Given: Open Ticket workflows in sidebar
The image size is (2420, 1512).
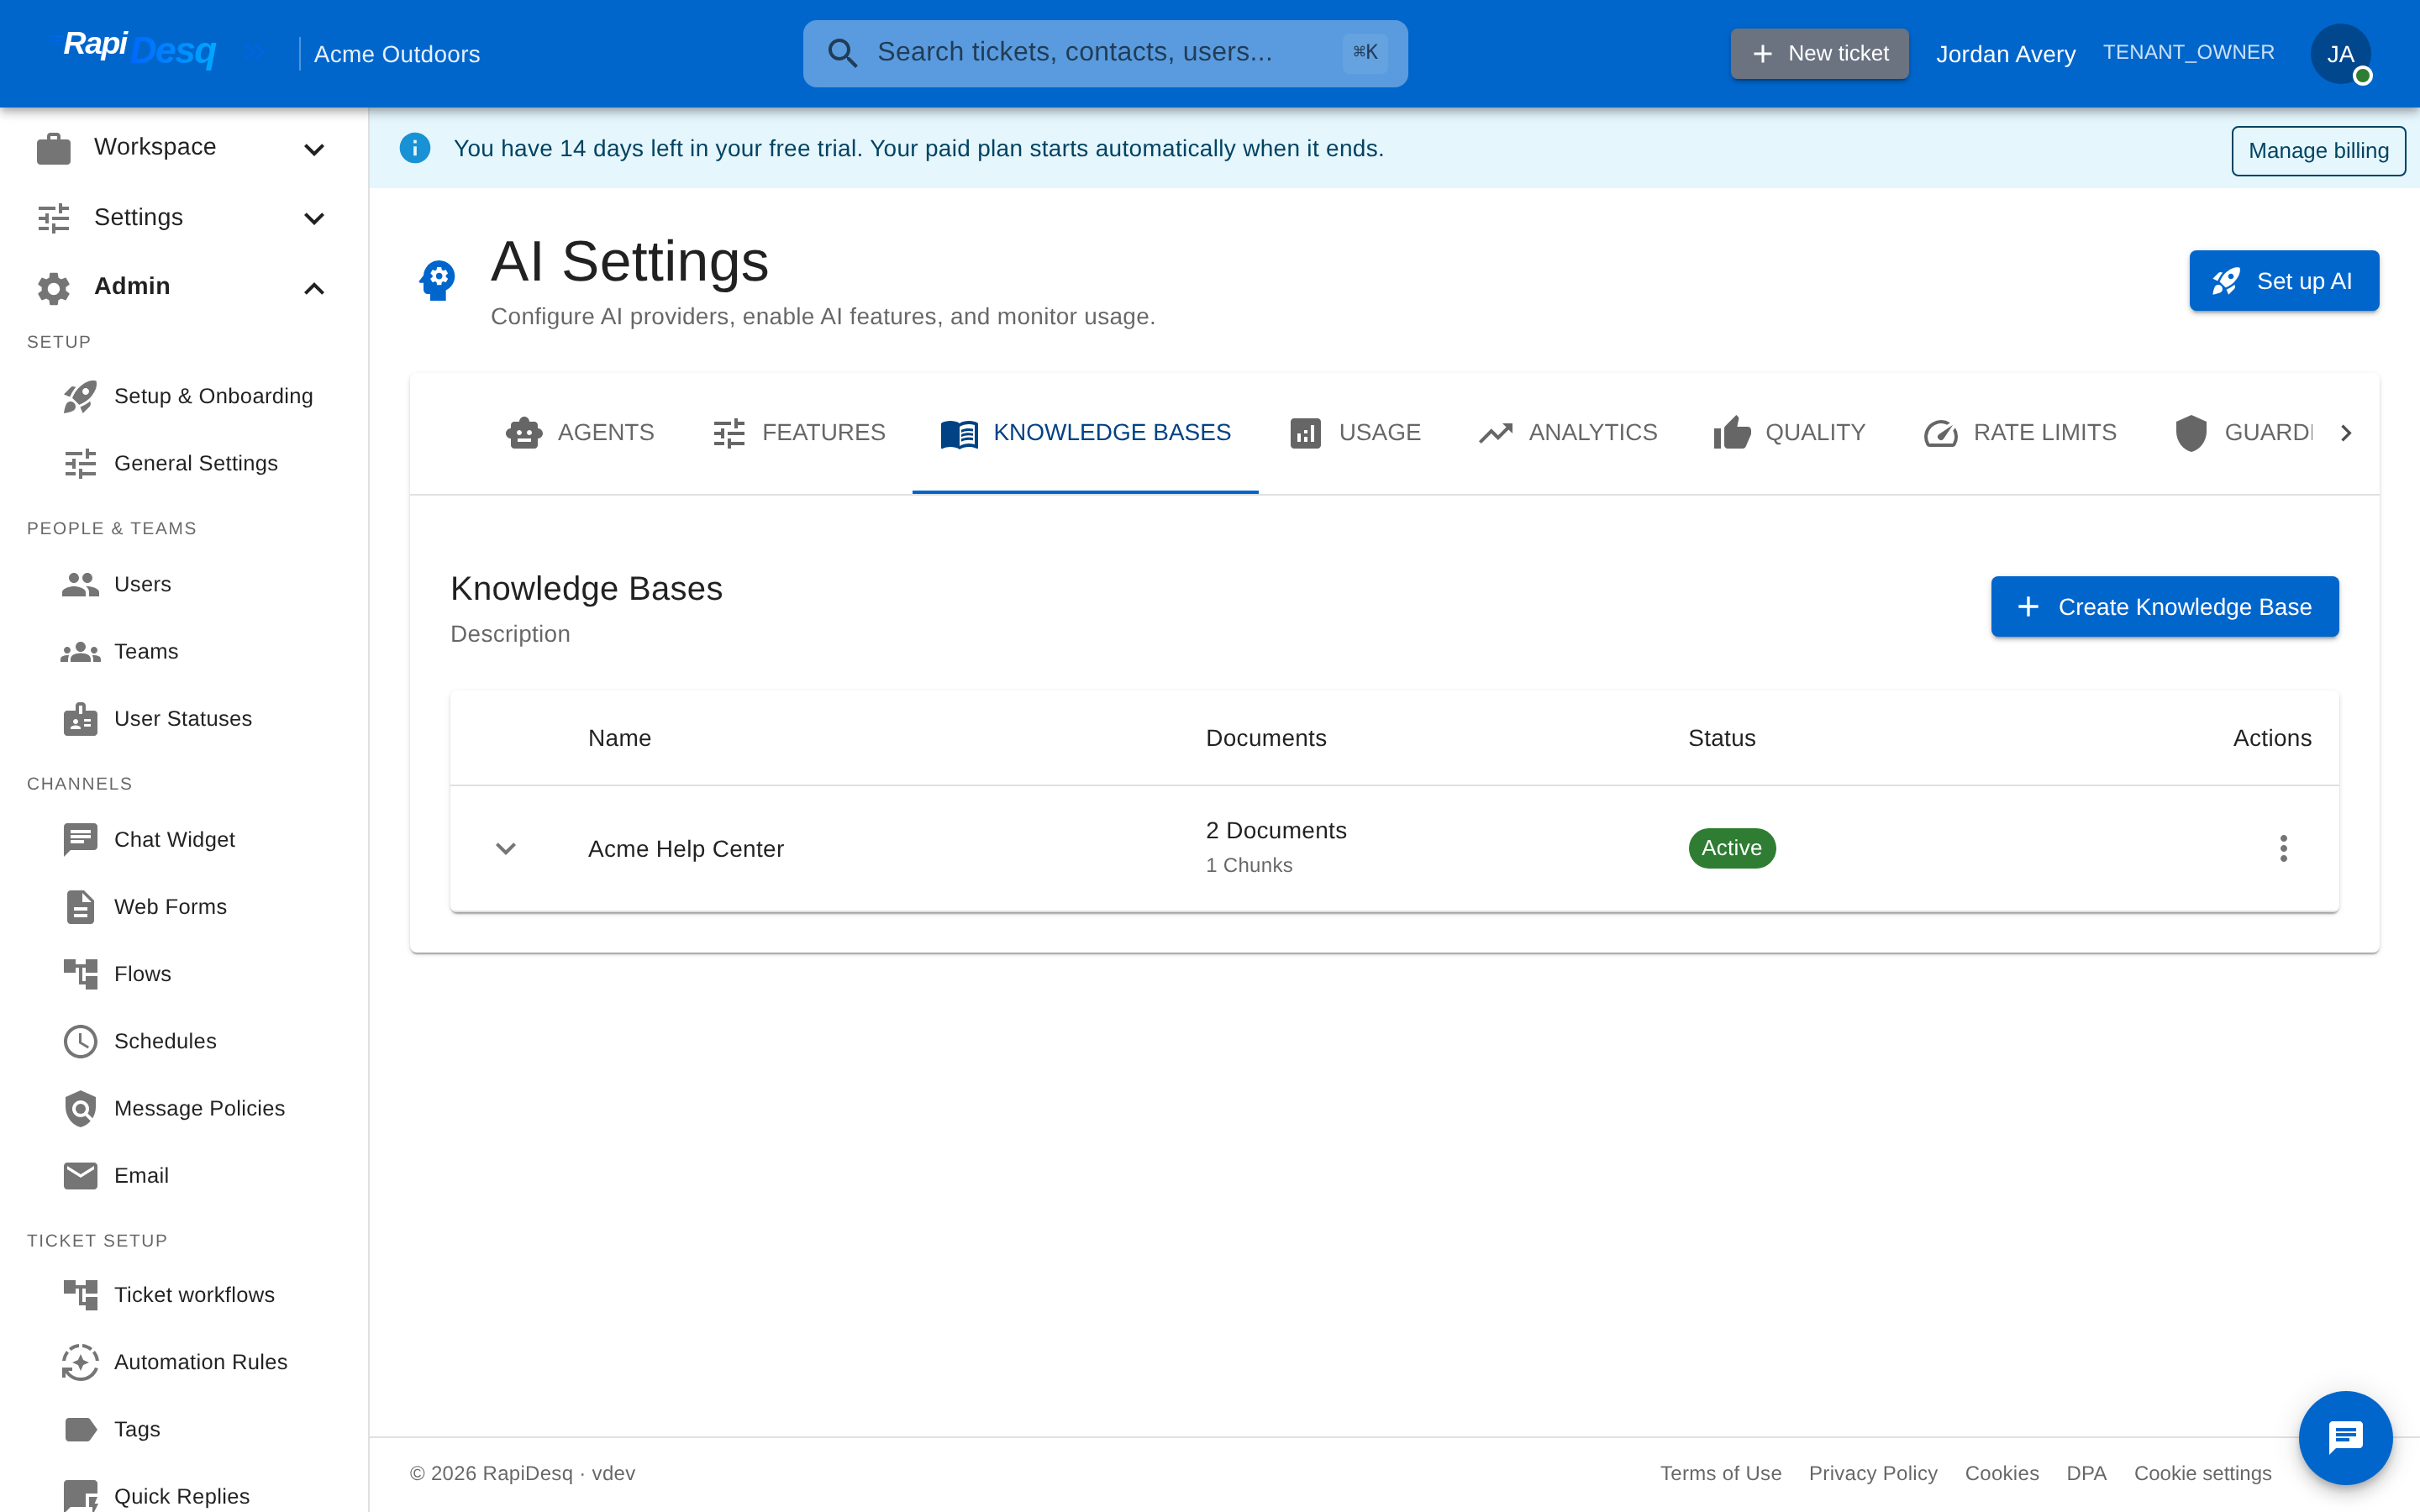Looking at the screenshot, I should 184,1295.
